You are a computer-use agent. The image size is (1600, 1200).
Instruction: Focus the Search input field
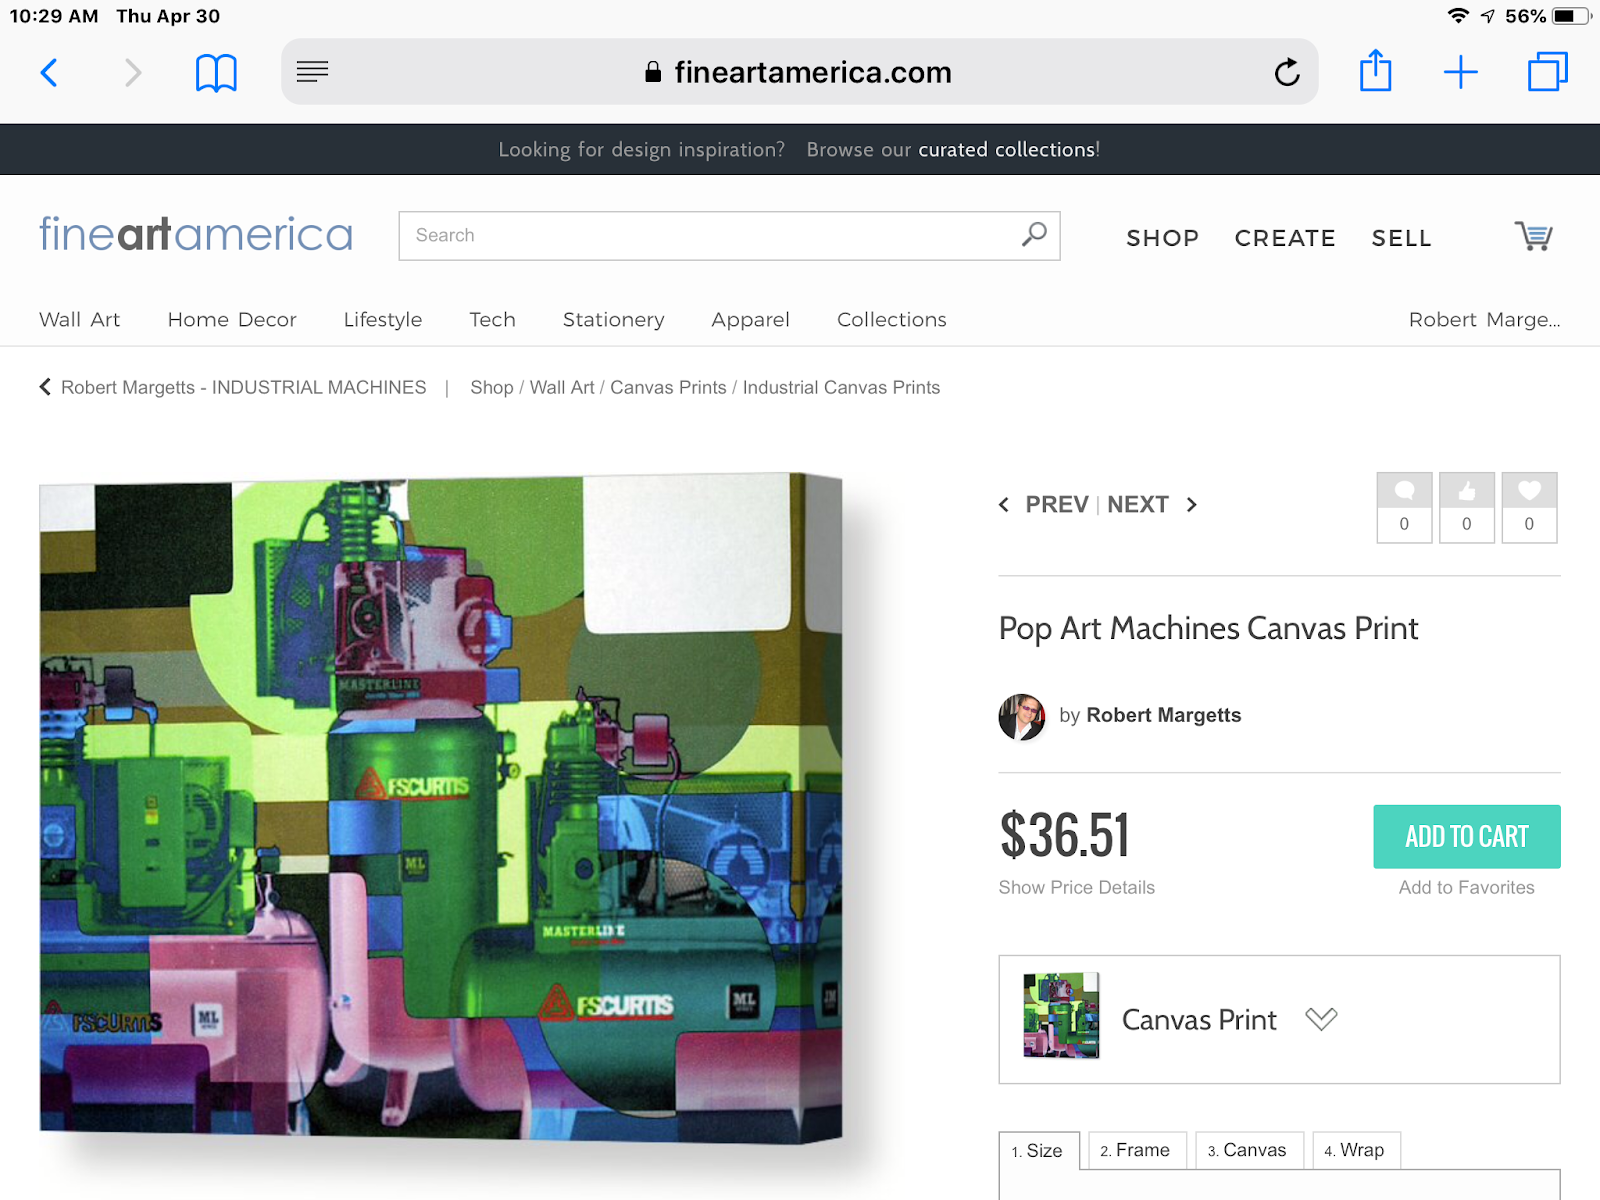point(729,236)
